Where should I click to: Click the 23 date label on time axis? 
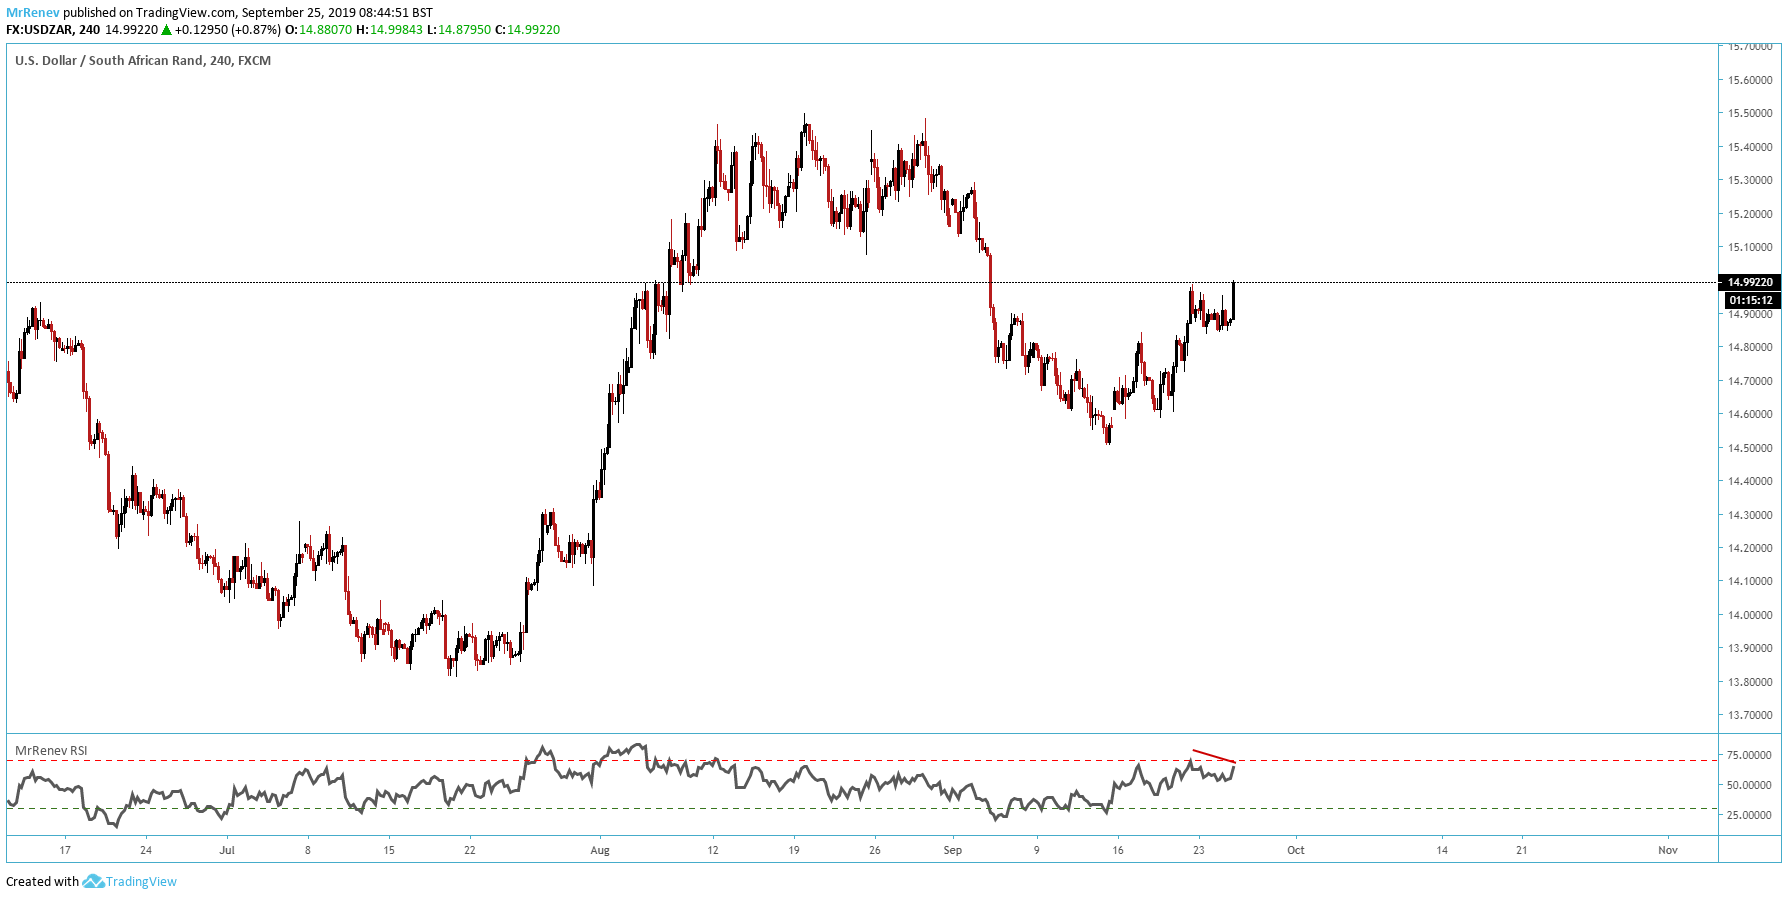point(1199,850)
